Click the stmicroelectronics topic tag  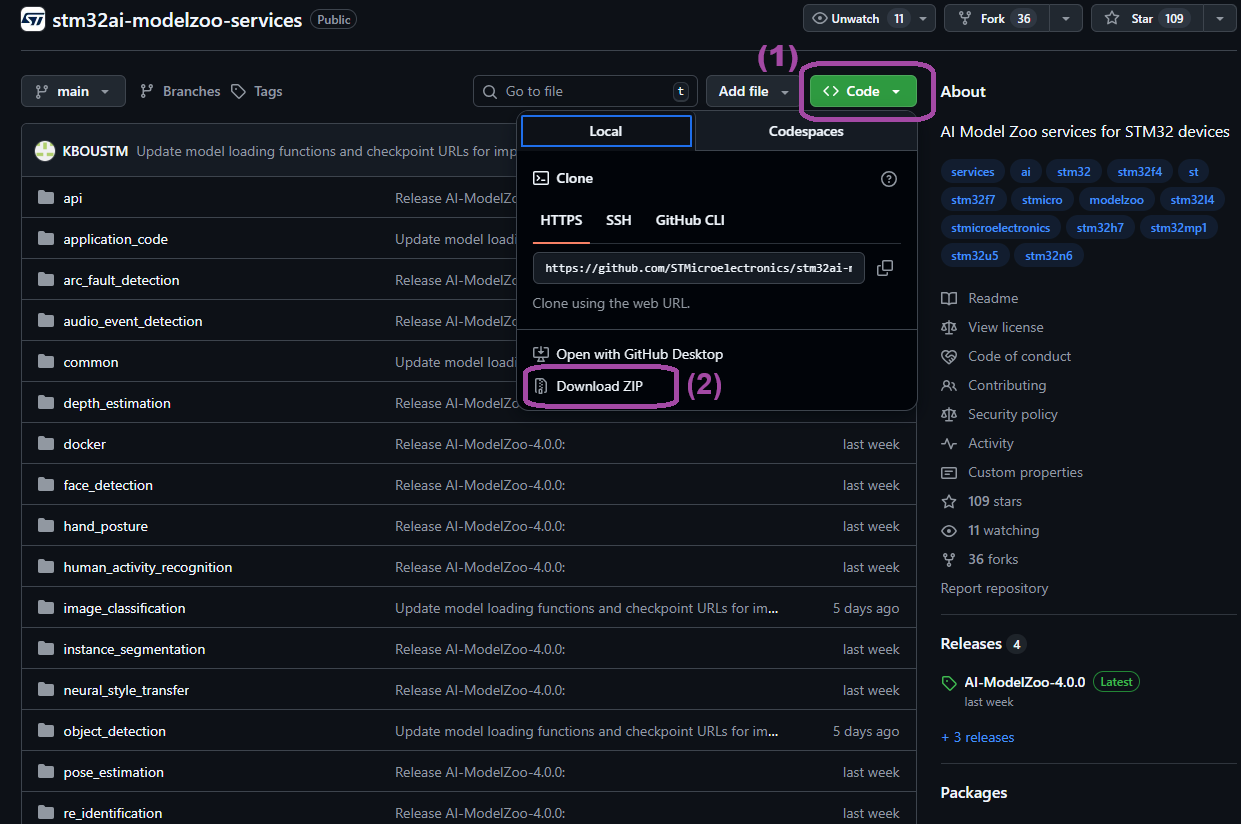[1001, 228]
